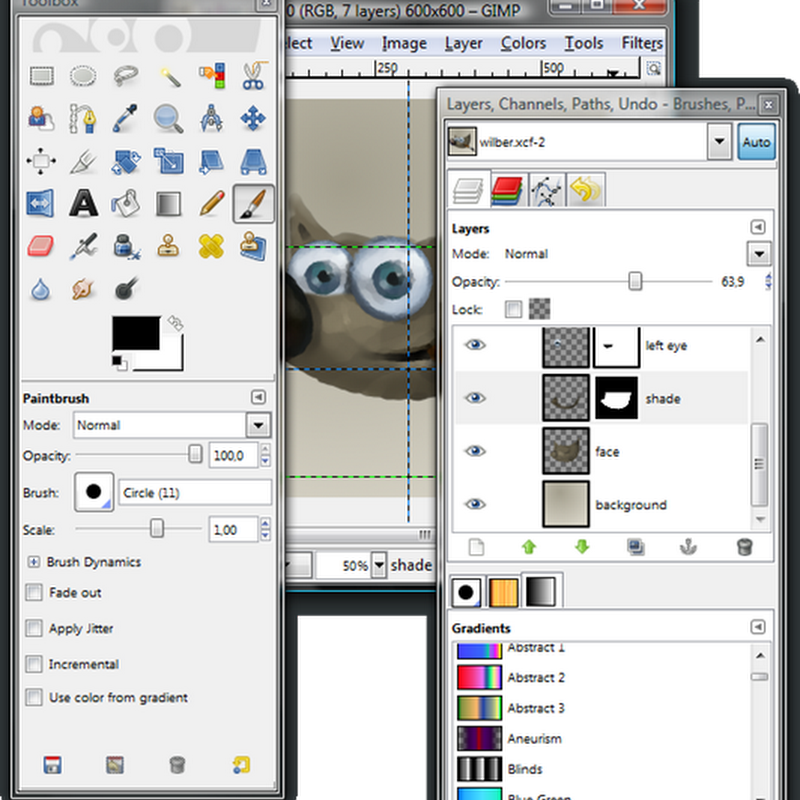Enable Apply Jitter checkbox
Image resolution: width=800 pixels, height=800 pixels.
pos(34,628)
